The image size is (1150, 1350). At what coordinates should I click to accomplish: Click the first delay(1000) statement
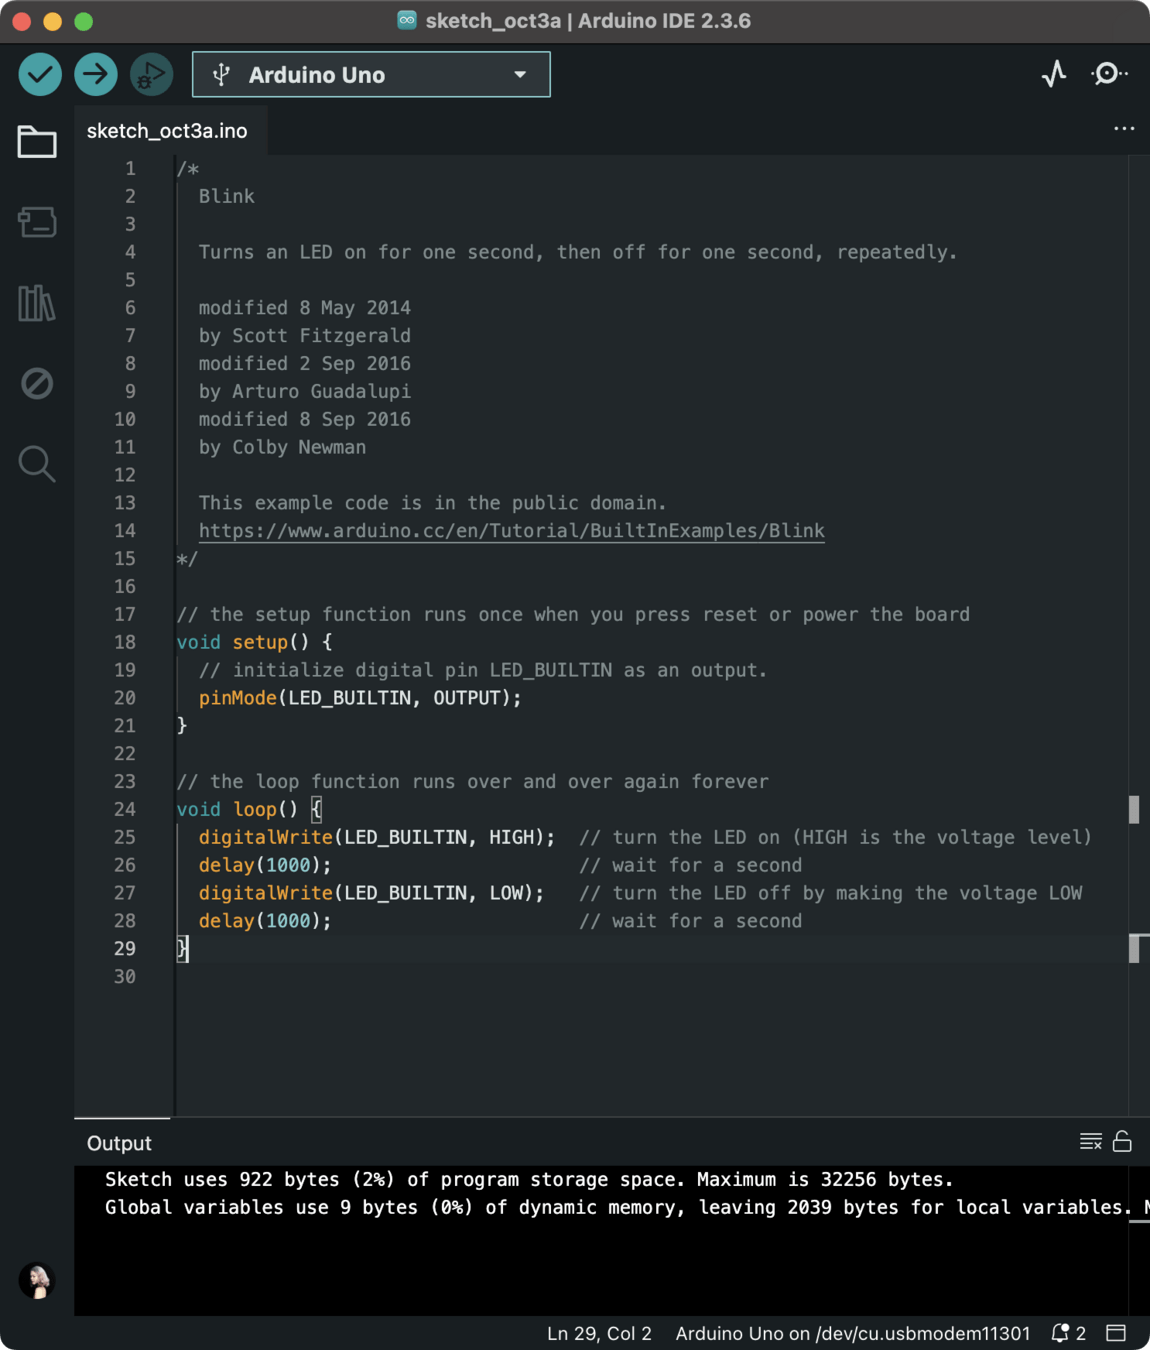pos(265,865)
